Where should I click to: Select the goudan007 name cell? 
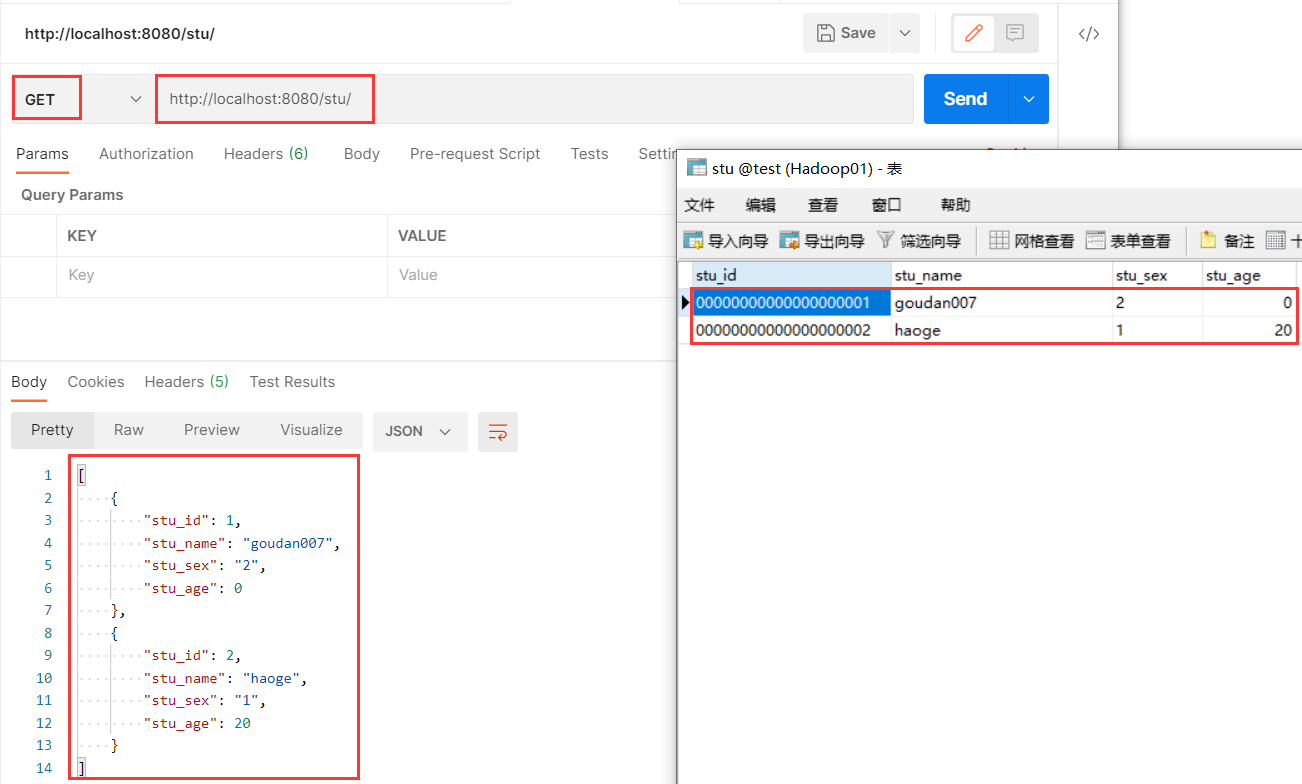click(1001, 302)
